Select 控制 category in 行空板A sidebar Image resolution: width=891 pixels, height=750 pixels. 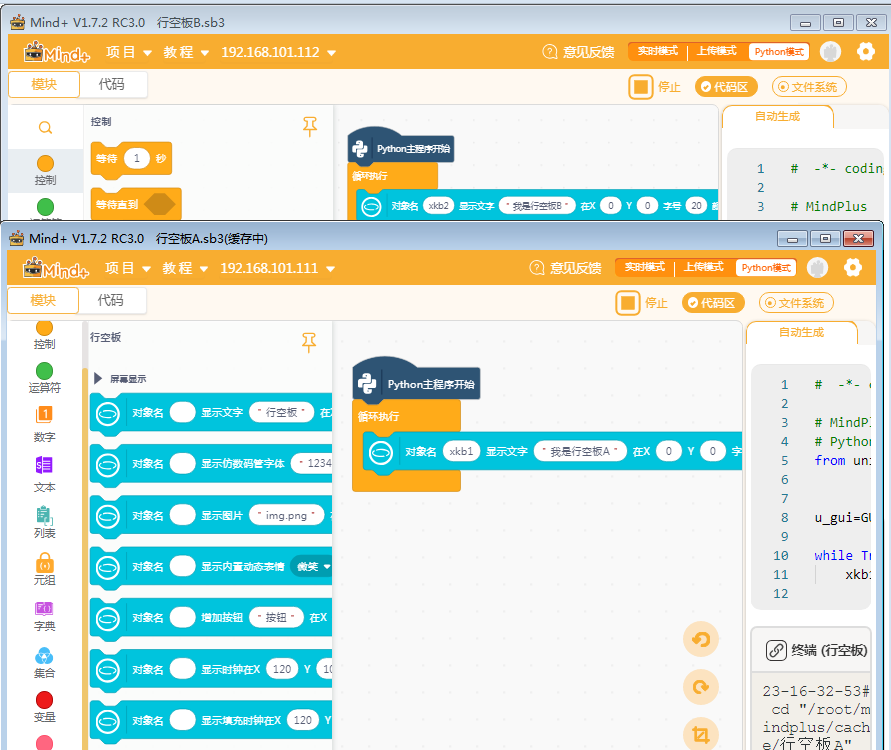point(44,336)
